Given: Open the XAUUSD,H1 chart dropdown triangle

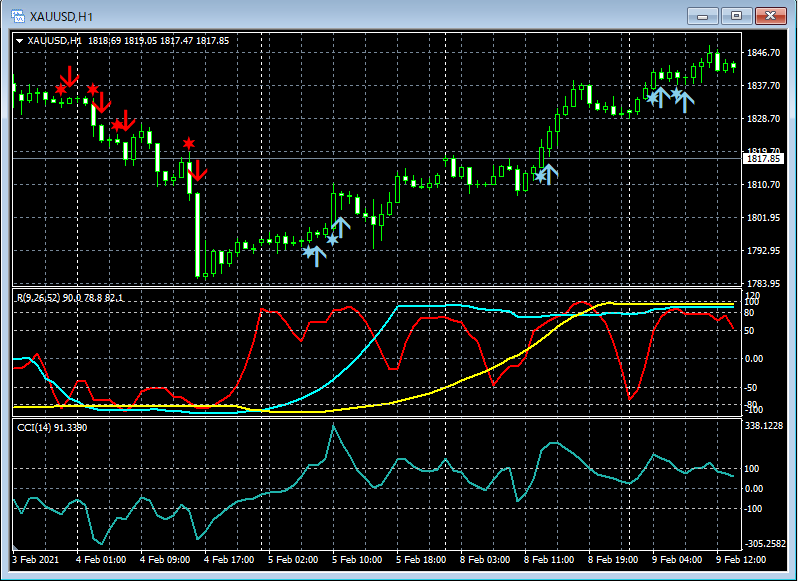Looking at the screenshot, I should pyautogui.click(x=19, y=41).
